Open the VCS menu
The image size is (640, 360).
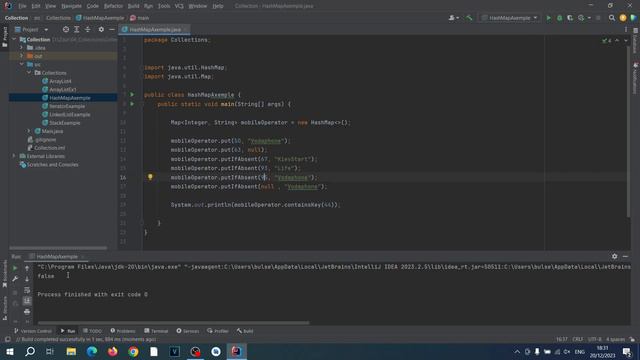tap(179, 6)
